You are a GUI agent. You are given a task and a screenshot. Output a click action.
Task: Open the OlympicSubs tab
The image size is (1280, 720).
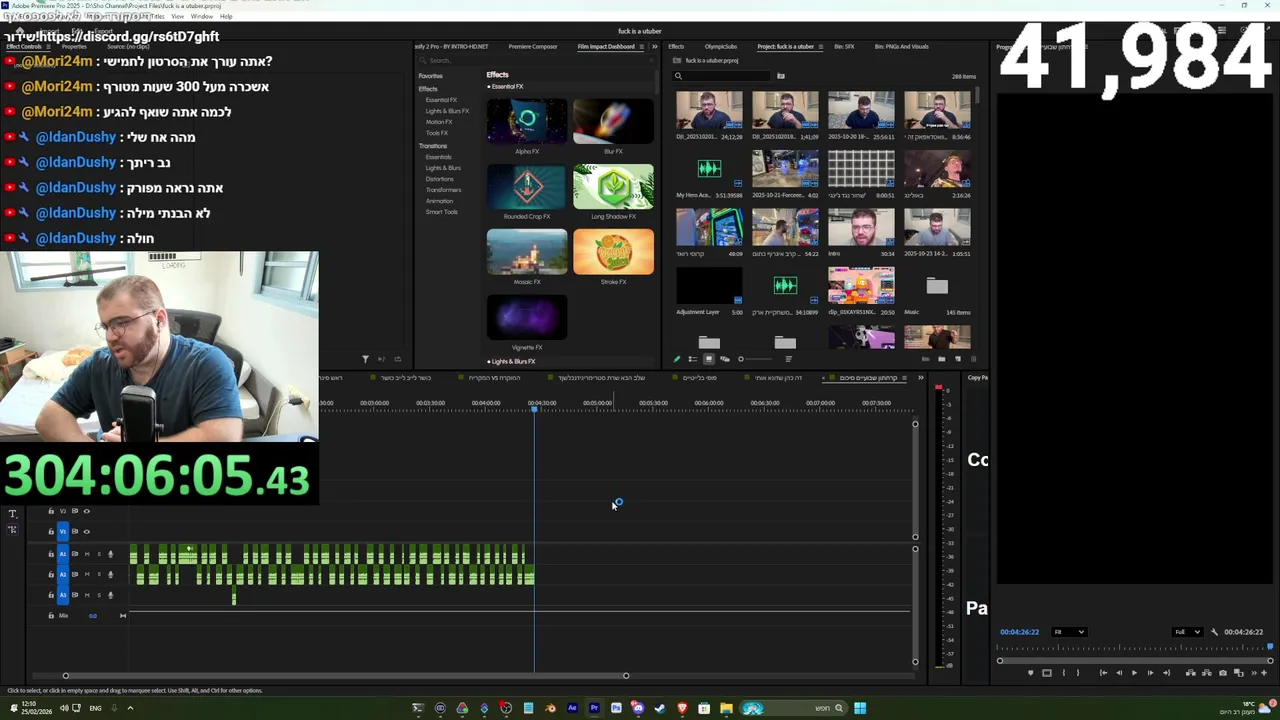click(x=721, y=47)
